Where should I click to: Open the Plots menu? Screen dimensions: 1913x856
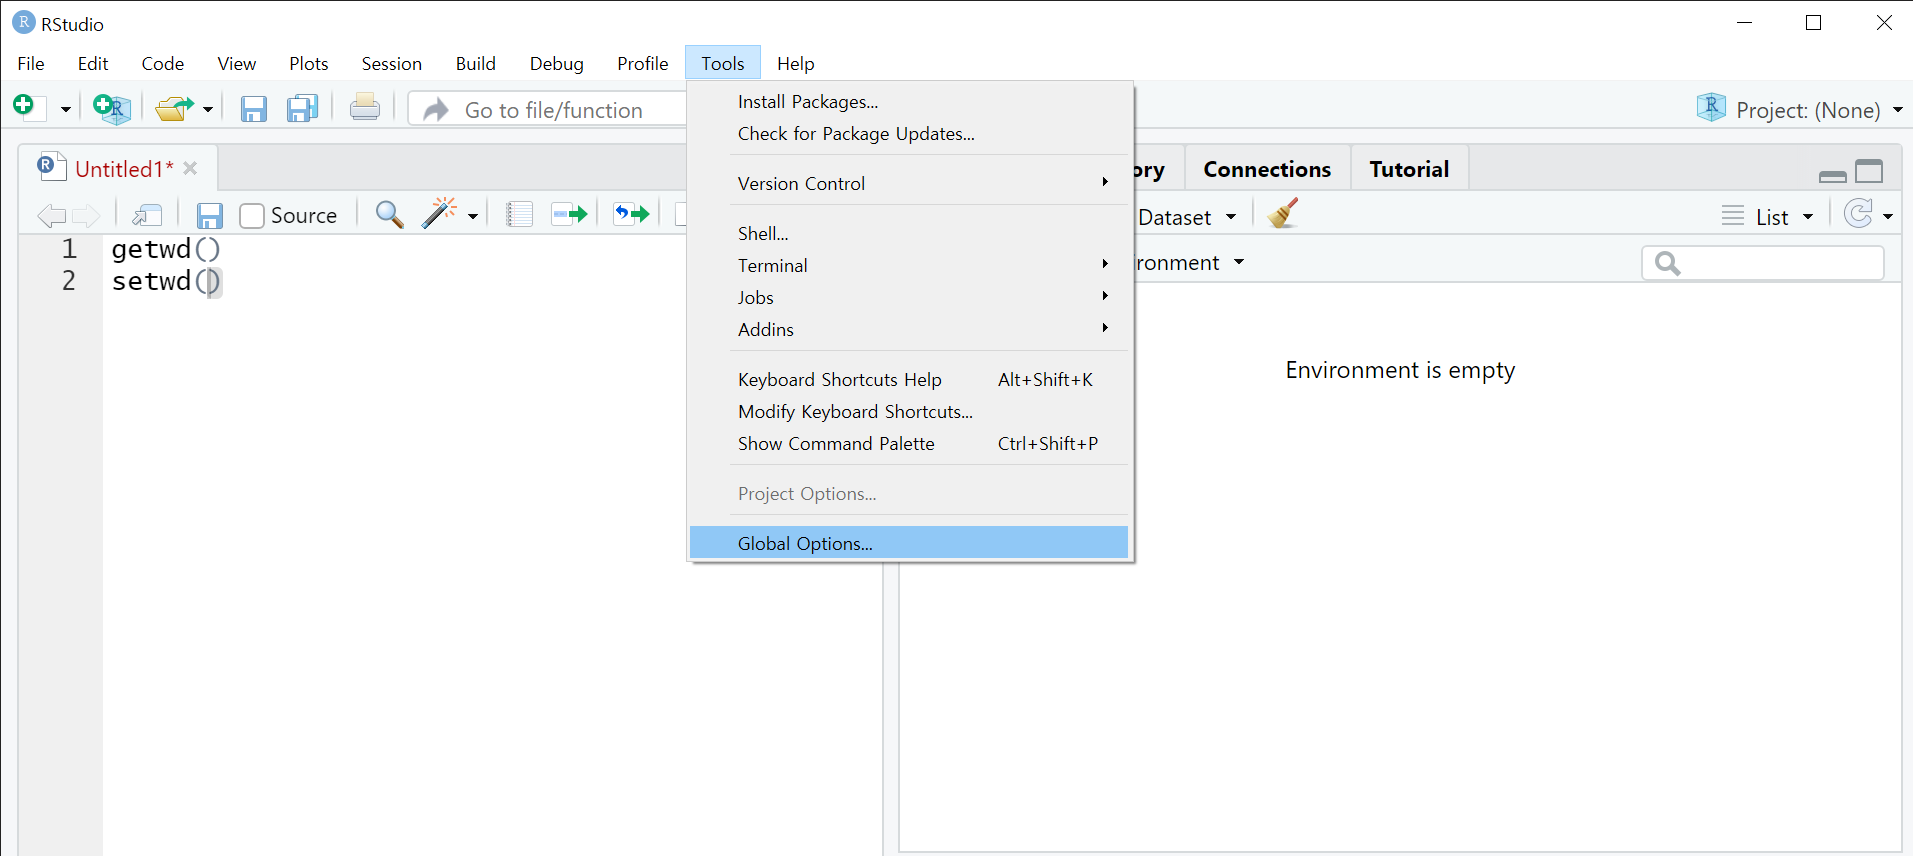click(x=308, y=63)
